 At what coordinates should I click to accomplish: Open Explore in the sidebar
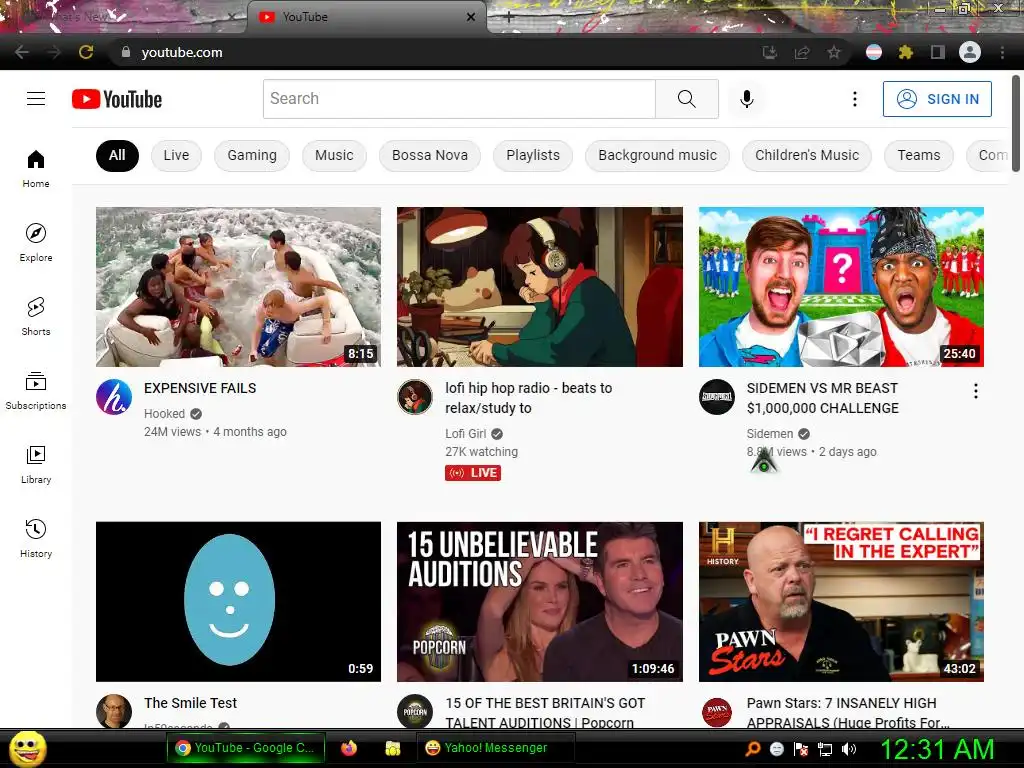(36, 242)
